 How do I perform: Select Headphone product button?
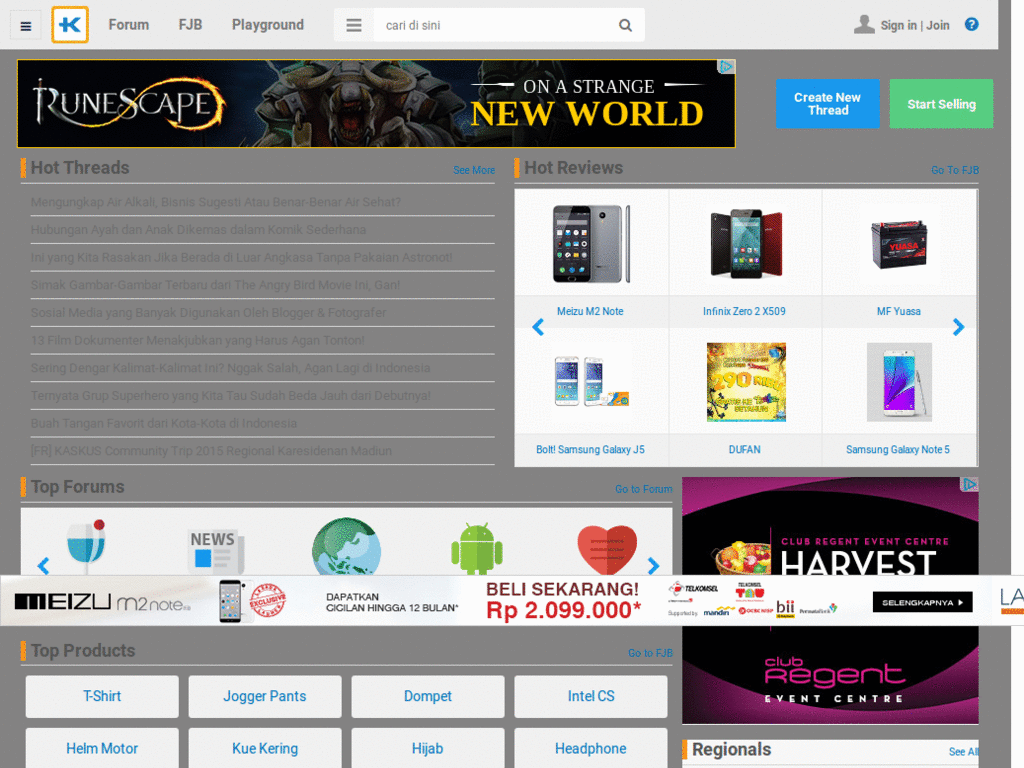pos(590,748)
